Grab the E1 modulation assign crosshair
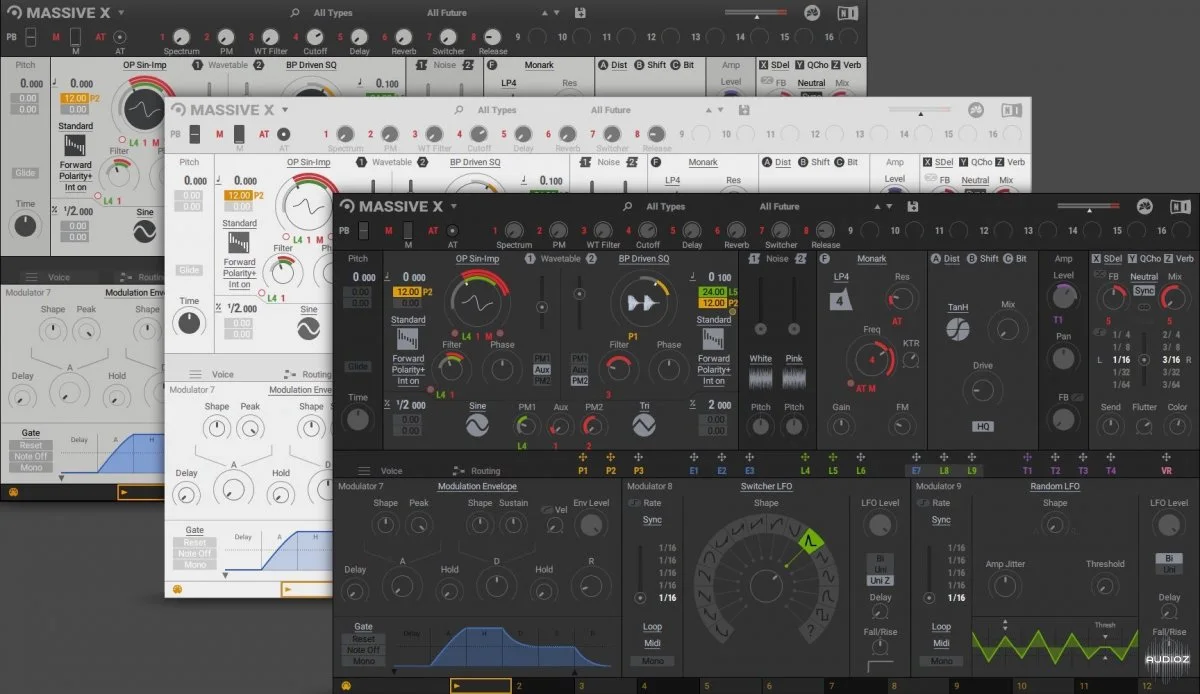The width and height of the screenshot is (1200, 694). pos(694,456)
